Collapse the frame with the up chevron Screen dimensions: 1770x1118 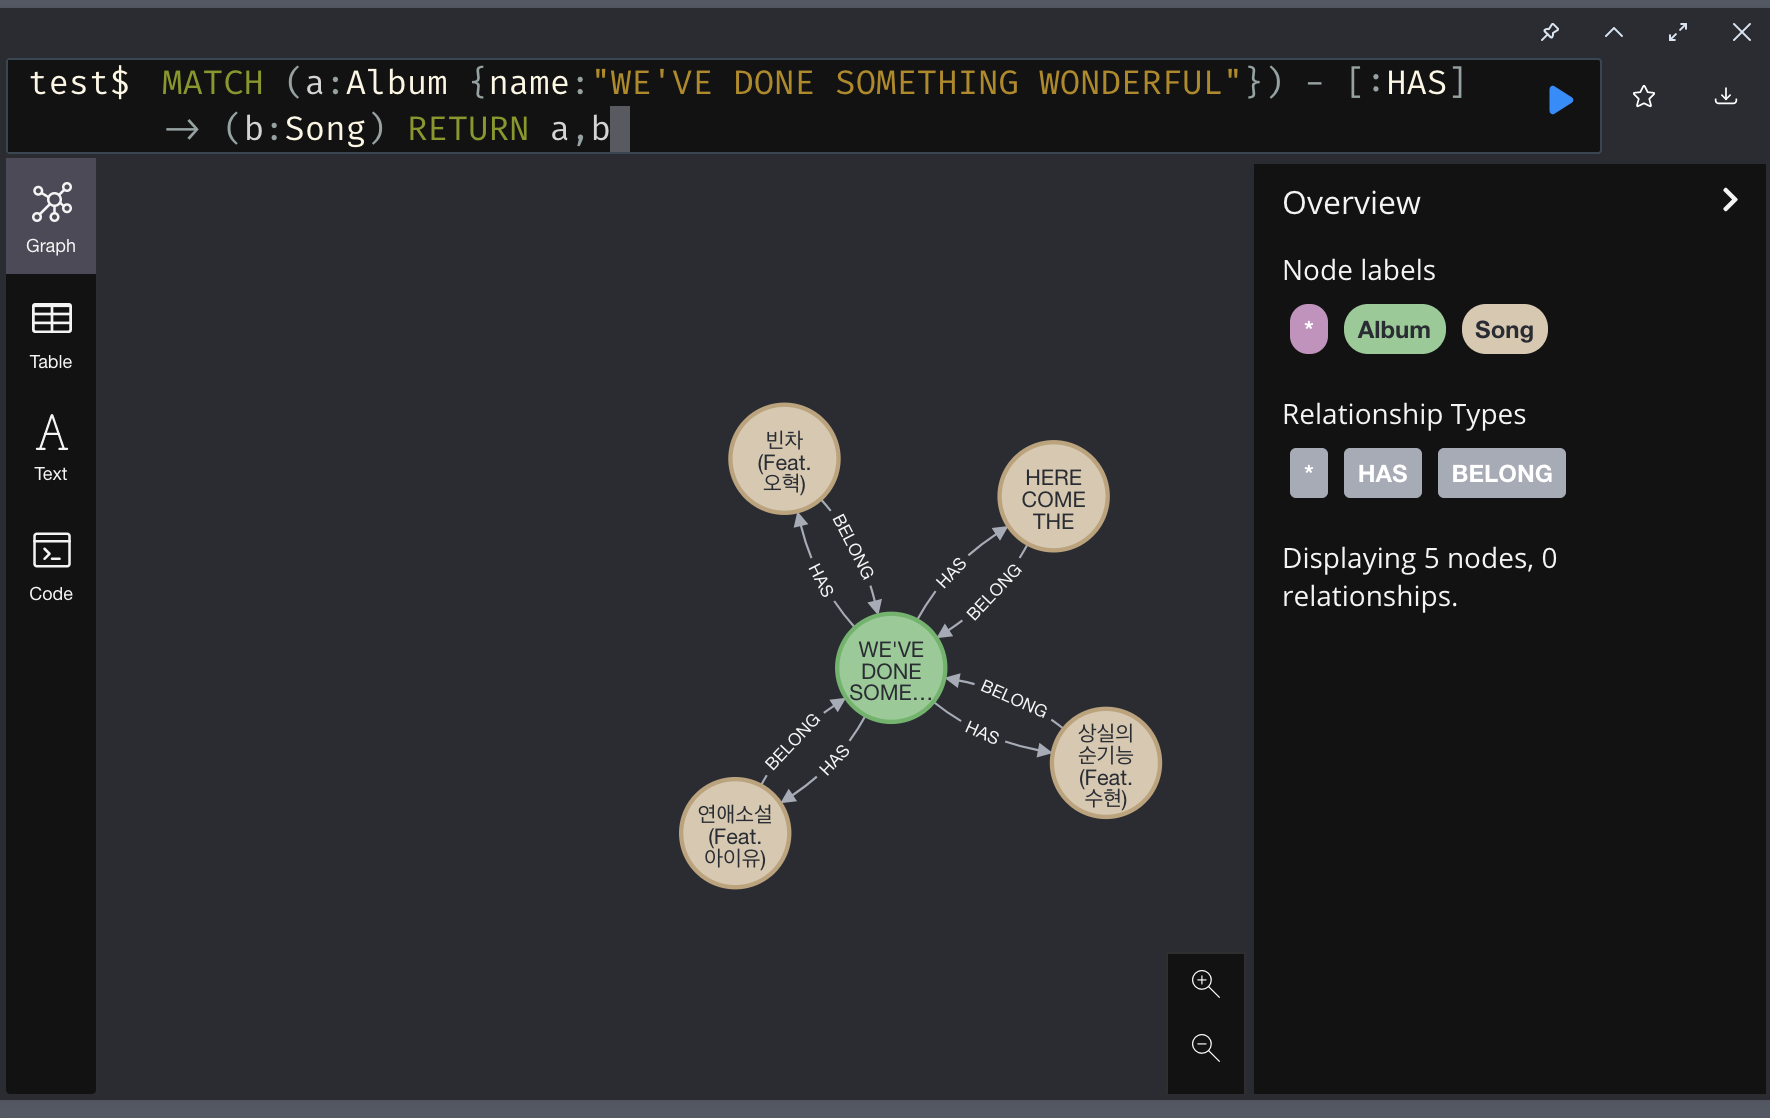[x=1614, y=32]
